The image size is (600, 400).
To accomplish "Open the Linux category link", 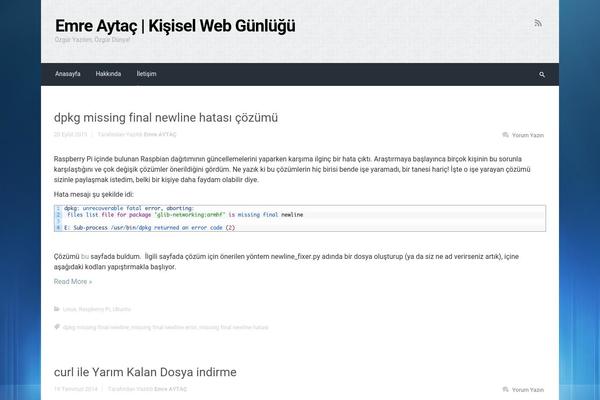I will click(69, 309).
